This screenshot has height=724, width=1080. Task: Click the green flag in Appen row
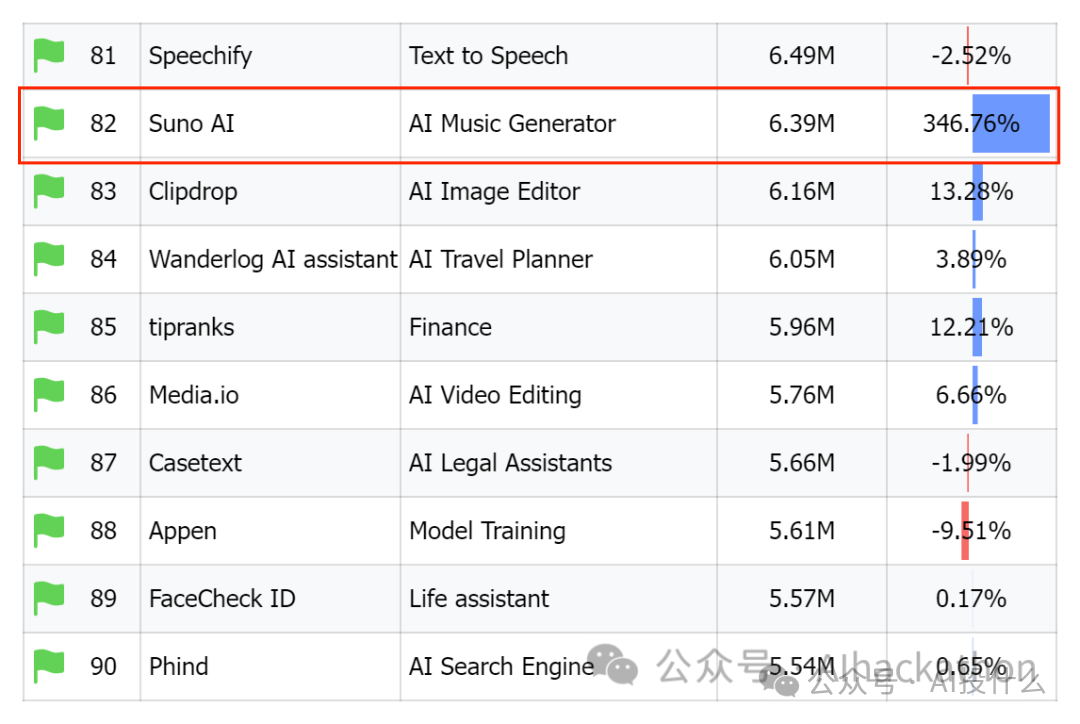pos(49,531)
